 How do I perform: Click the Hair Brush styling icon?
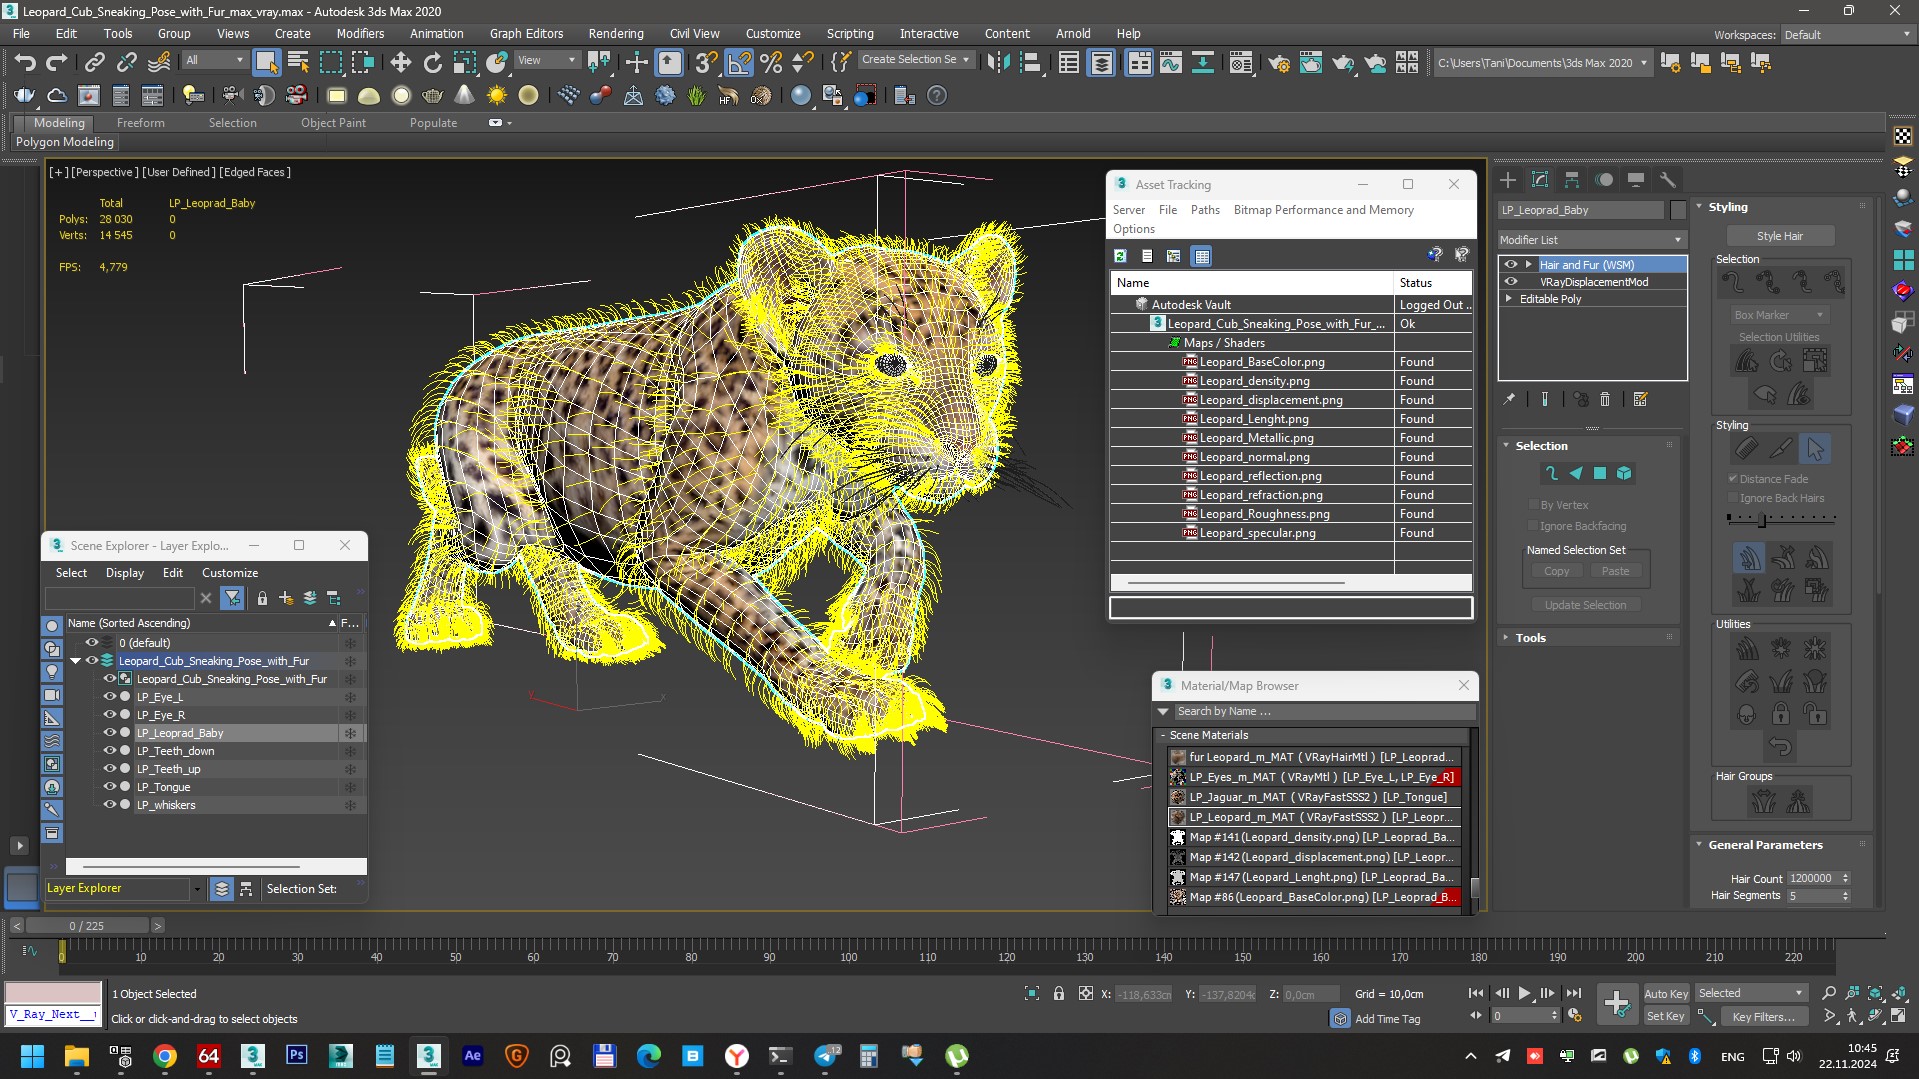(1746, 449)
